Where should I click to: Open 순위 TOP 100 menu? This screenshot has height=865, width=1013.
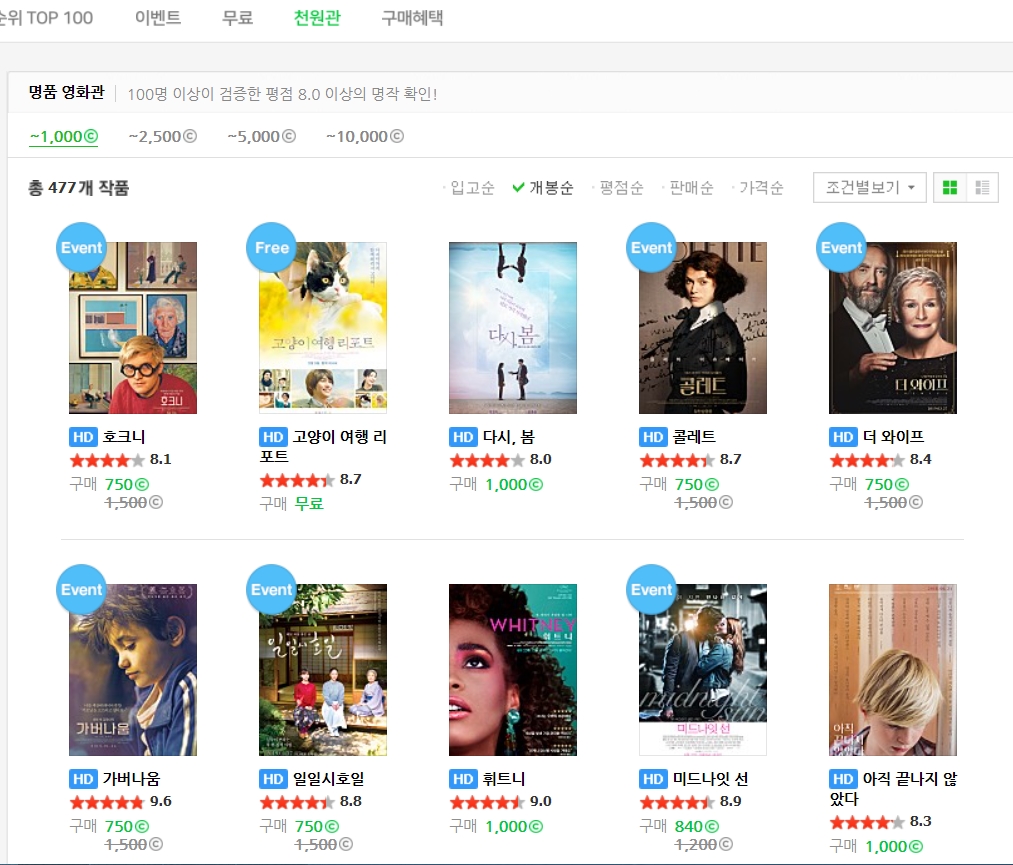pyautogui.click(x=45, y=18)
